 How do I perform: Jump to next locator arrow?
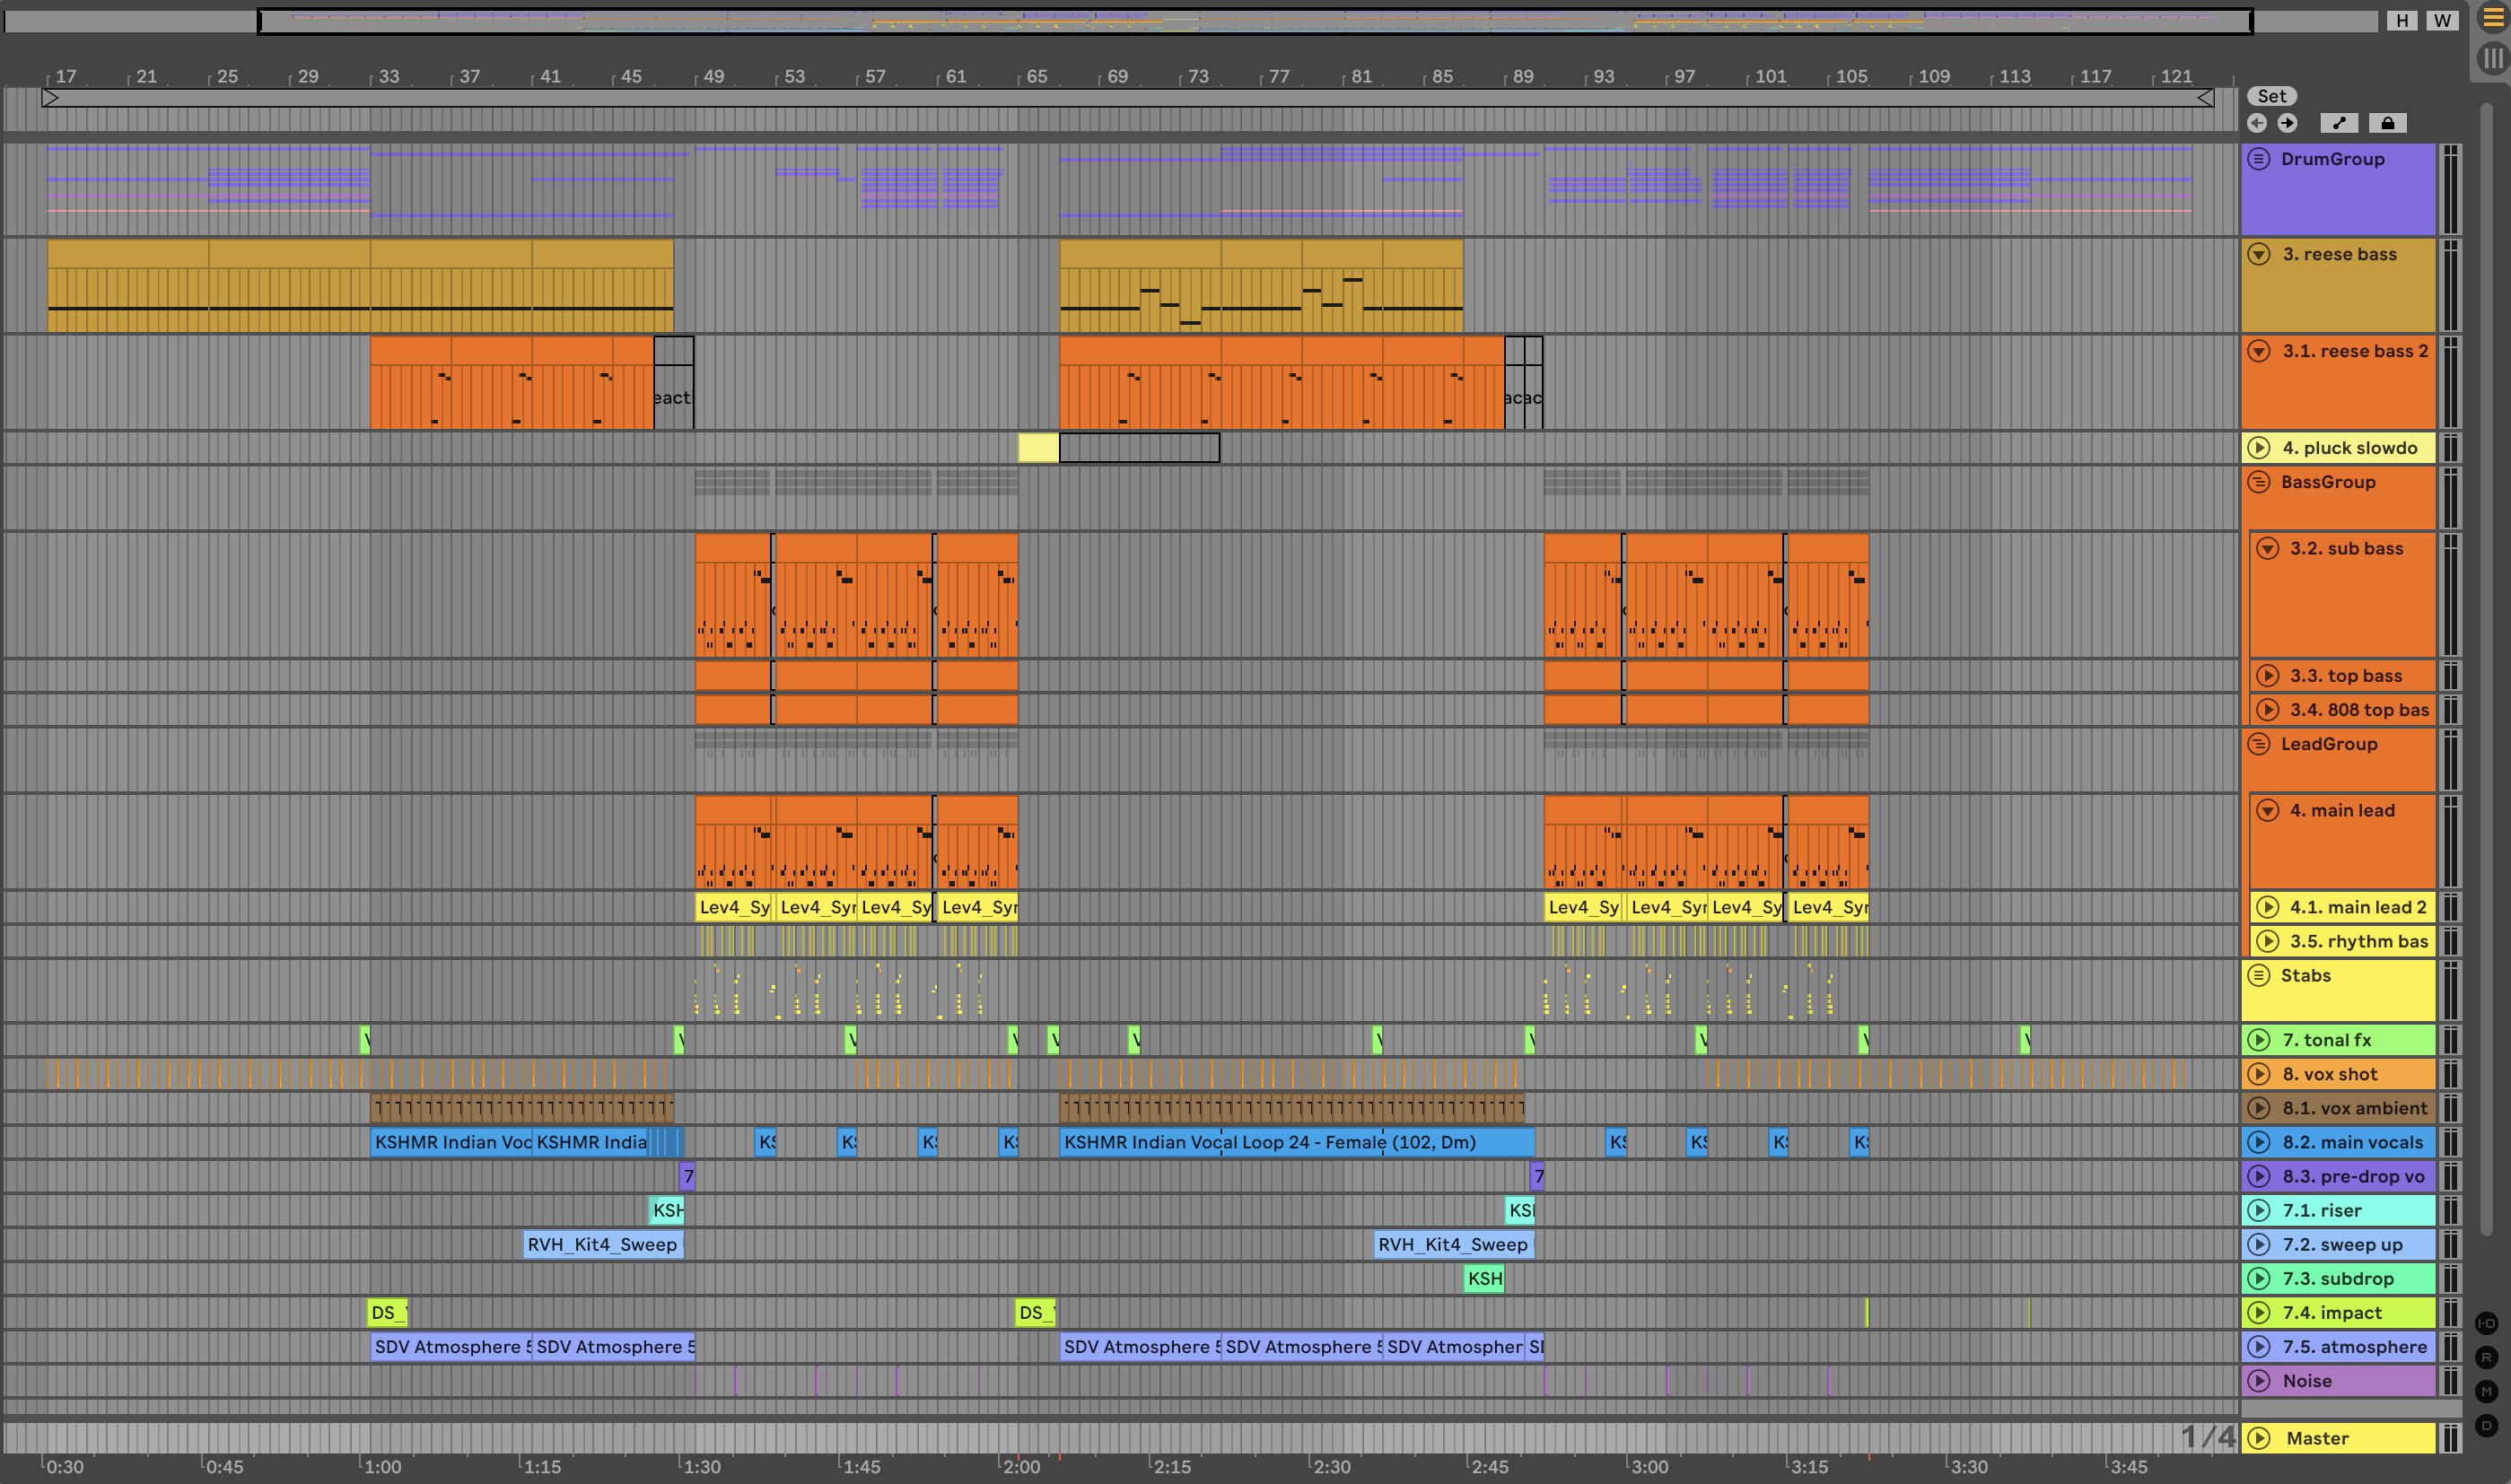[2287, 123]
